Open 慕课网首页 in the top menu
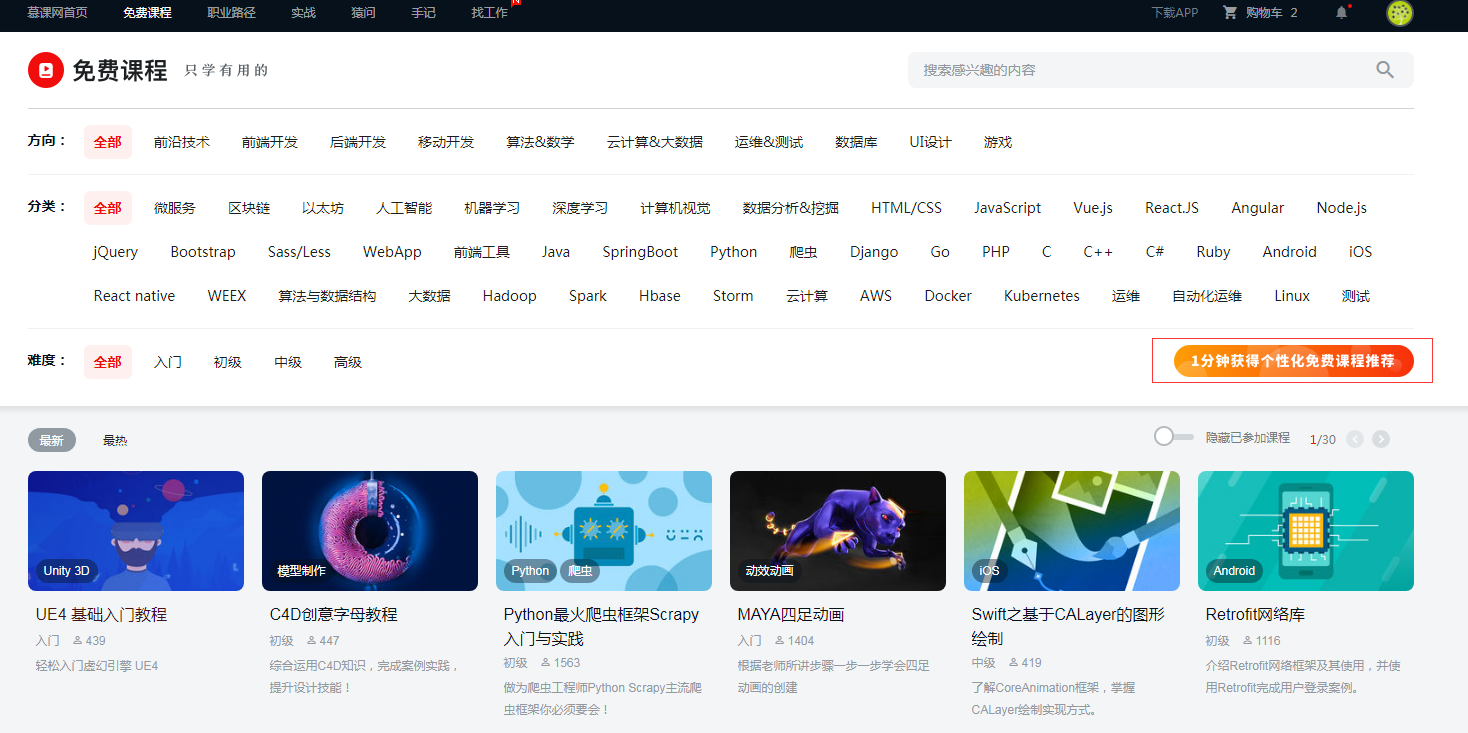The height and width of the screenshot is (733, 1468). [57, 14]
